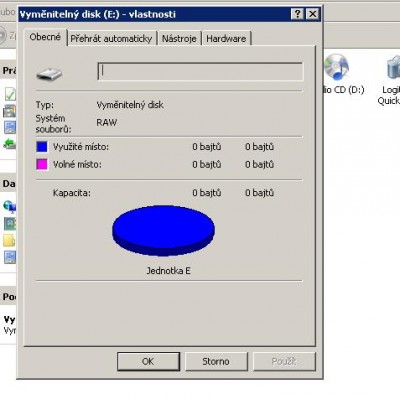Switch to the Nástroje tab

point(179,39)
